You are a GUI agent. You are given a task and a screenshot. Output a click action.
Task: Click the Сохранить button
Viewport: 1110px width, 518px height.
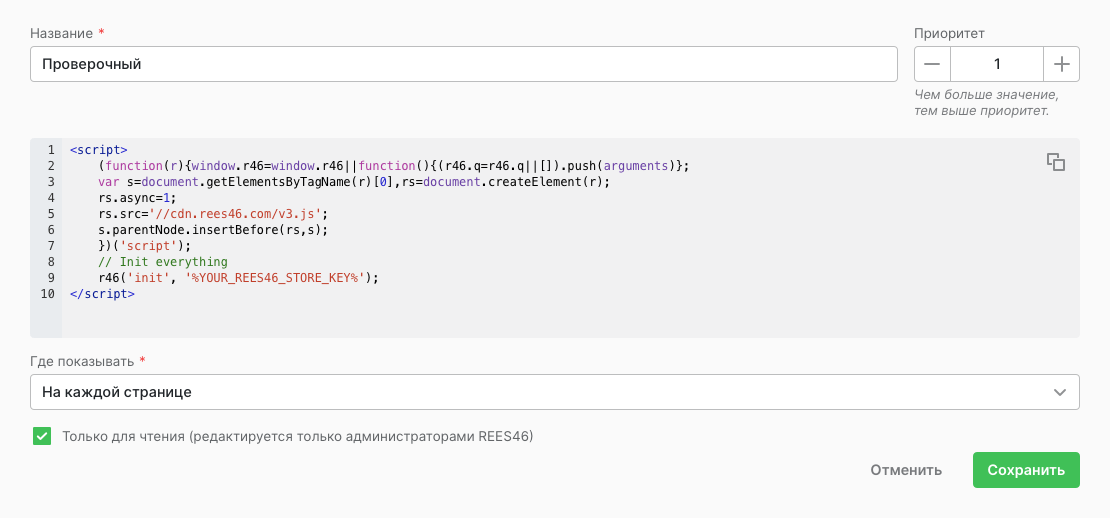(x=1026, y=471)
